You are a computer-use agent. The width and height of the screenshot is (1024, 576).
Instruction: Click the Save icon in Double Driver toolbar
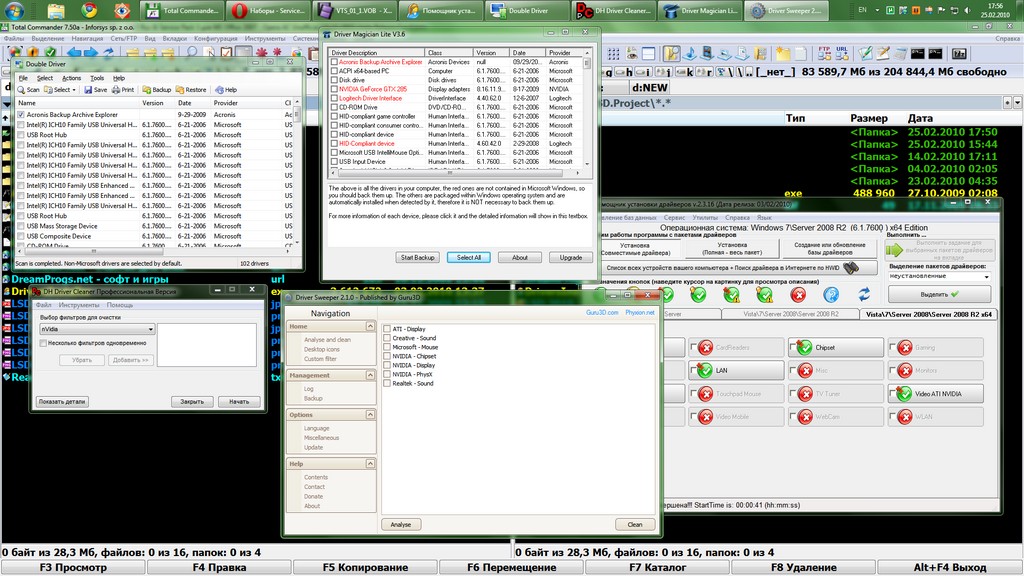[x=88, y=90]
